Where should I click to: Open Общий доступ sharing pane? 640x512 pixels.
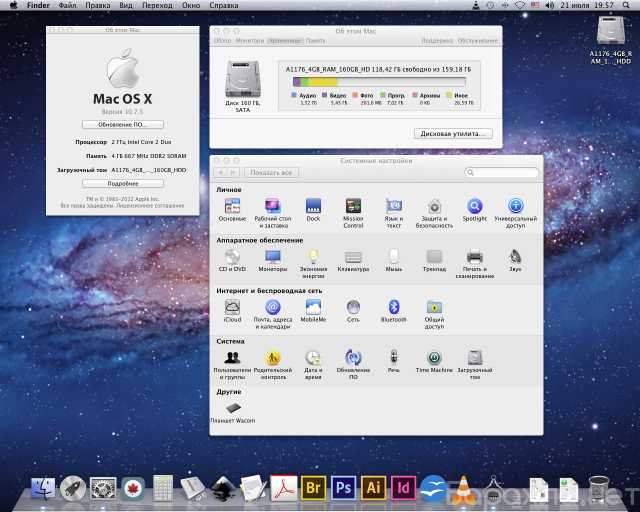(434, 314)
